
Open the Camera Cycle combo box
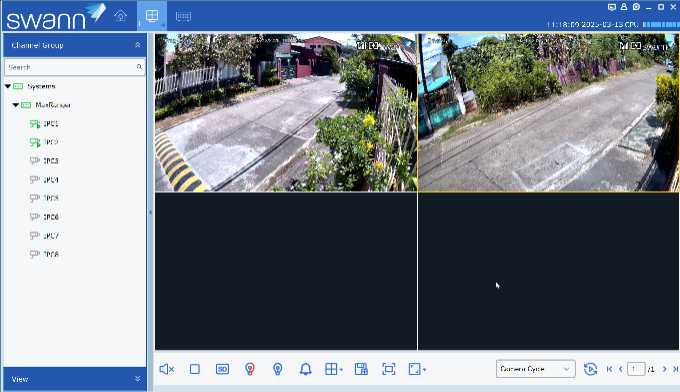coord(536,369)
